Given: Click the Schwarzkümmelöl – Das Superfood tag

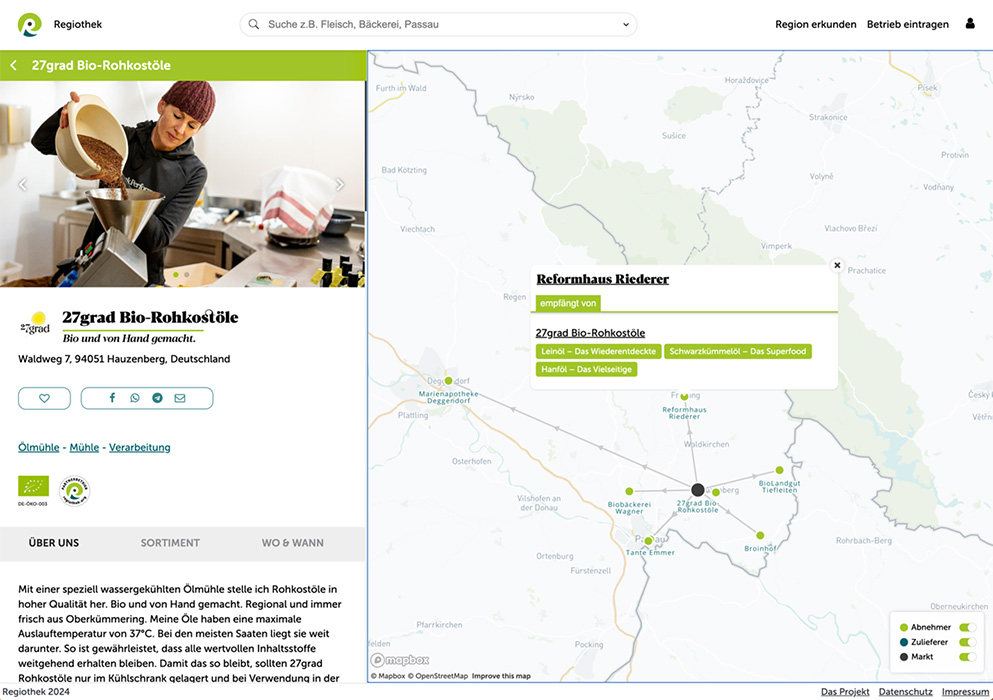Looking at the screenshot, I should pos(738,351).
